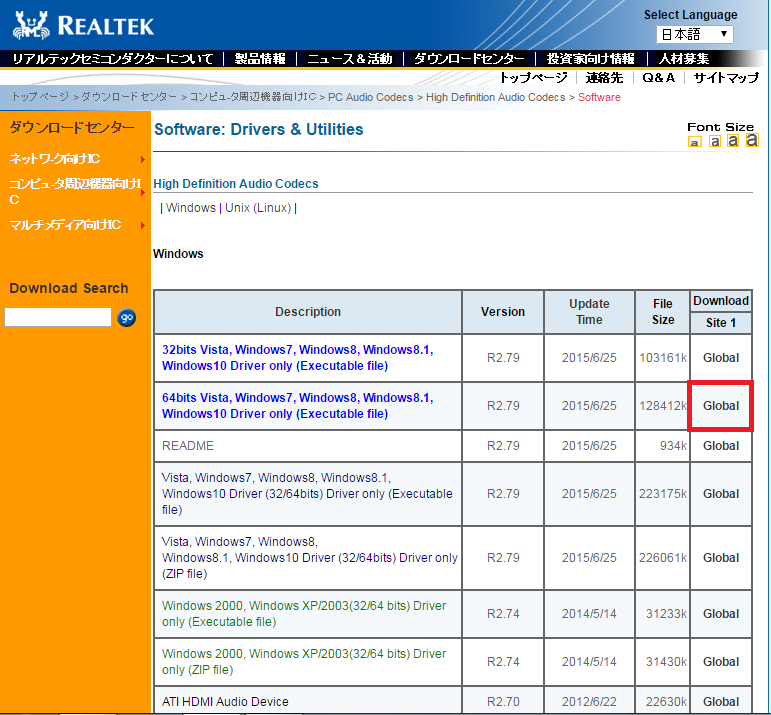This screenshot has width=771, height=715.
Task: Click 32/64bits Driver only ZIP file description
Action: tap(310, 558)
